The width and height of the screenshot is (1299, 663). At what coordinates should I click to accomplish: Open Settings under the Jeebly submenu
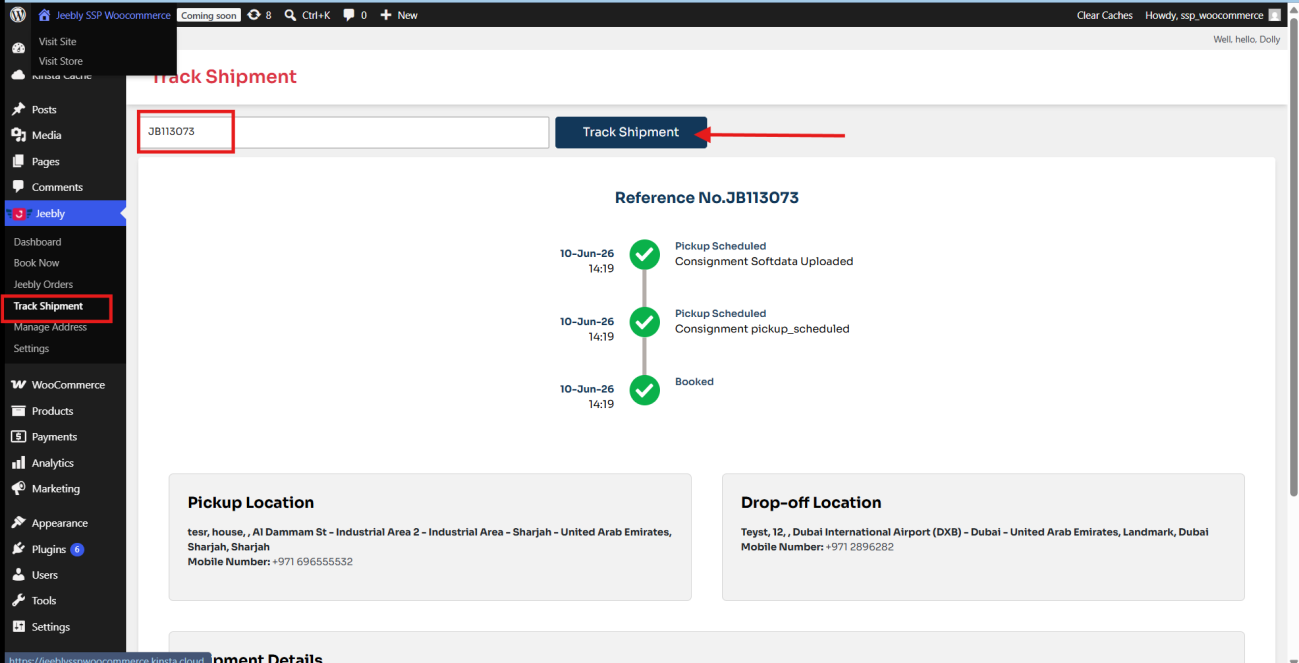pyautogui.click(x=31, y=348)
